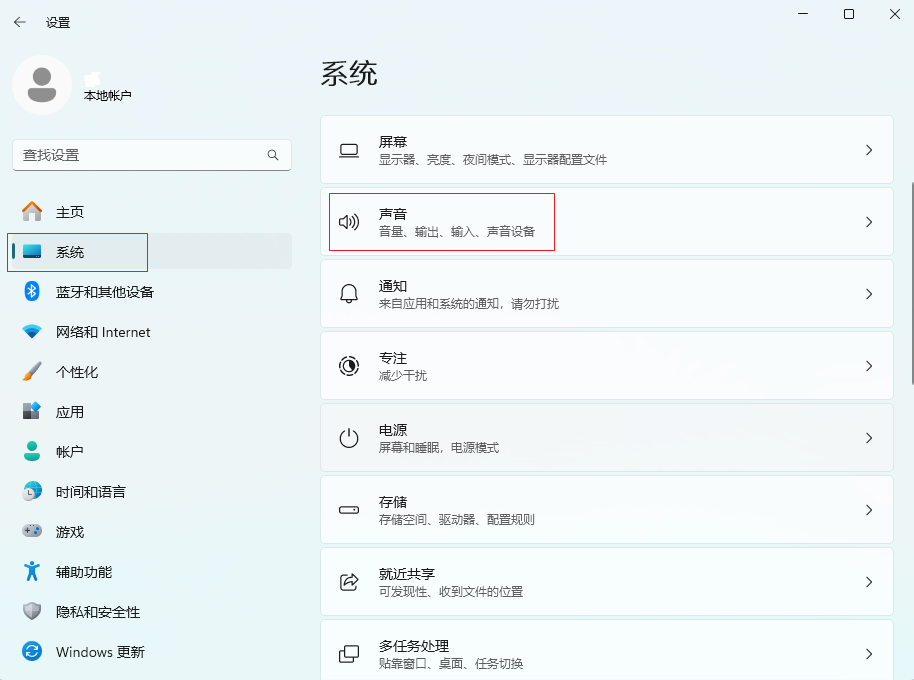The width and height of the screenshot is (914, 680).
Task: Click the 本地帐户 account label
Action: [107, 96]
